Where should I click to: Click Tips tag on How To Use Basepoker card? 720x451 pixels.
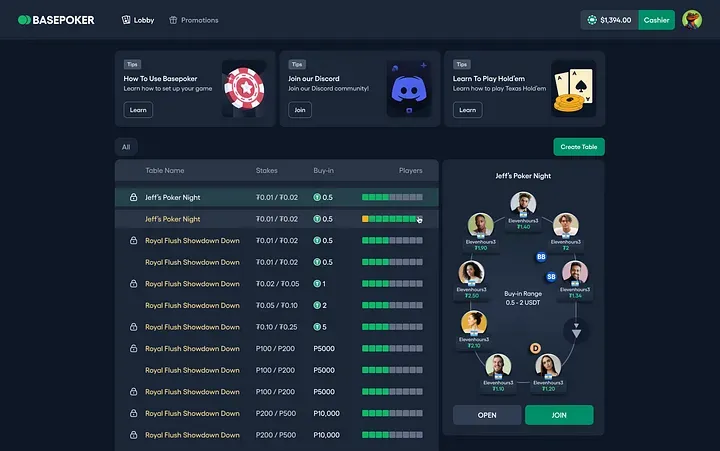(x=132, y=64)
